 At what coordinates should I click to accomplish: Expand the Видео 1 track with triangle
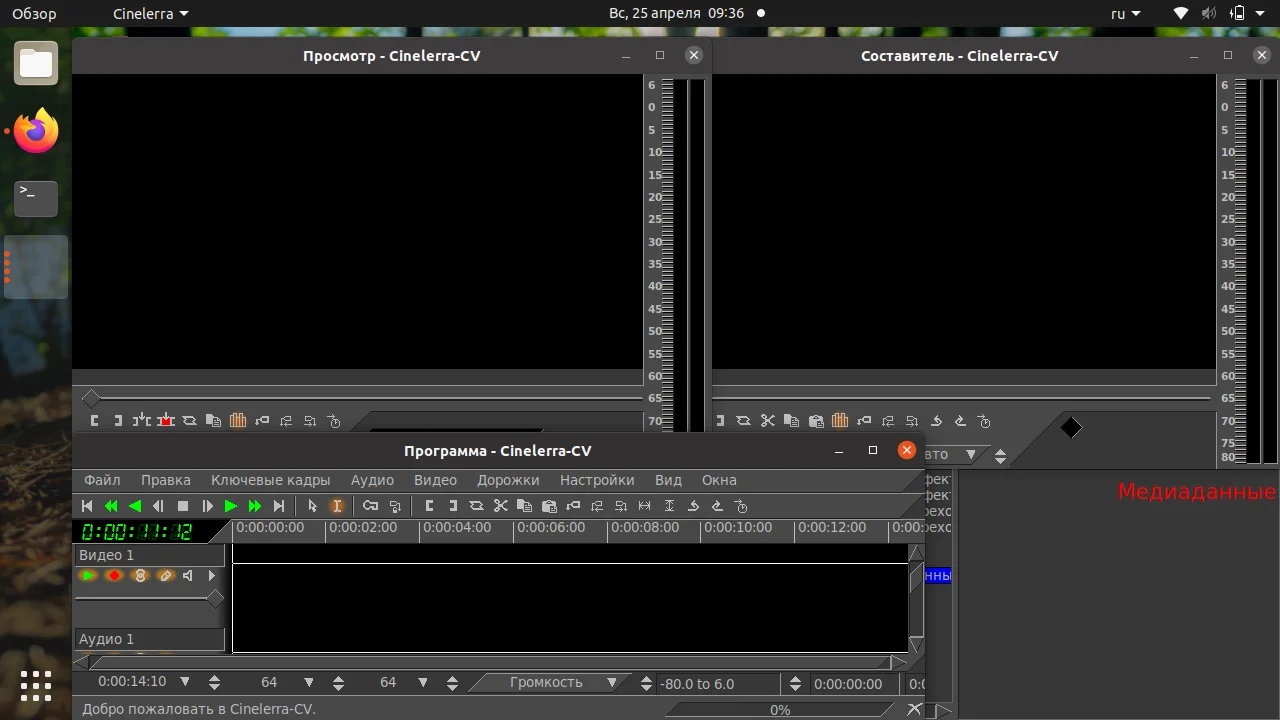click(212, 576)
